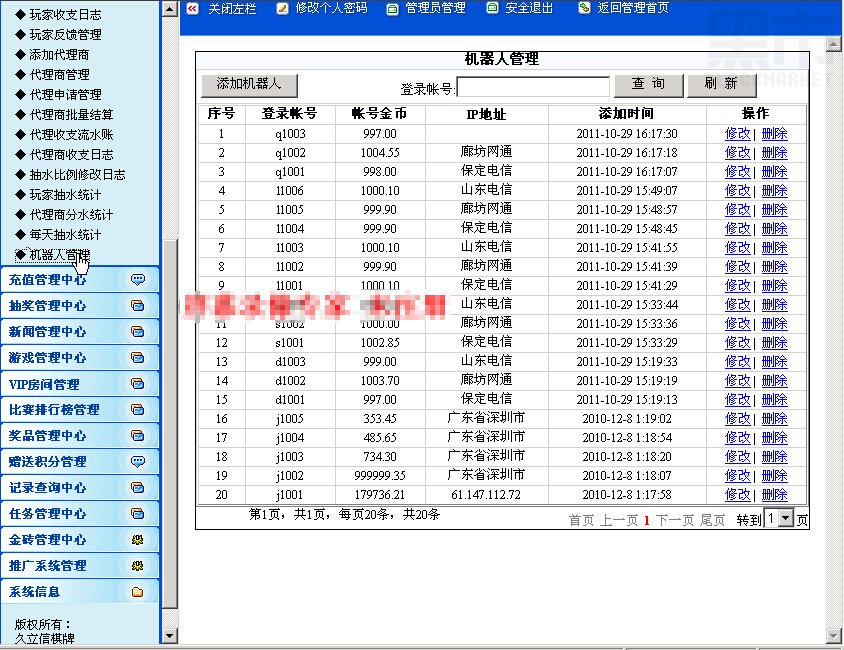Screen dimensions: 844x650
Task: Click 修改 for account j1001
Action: click(737, 494)
